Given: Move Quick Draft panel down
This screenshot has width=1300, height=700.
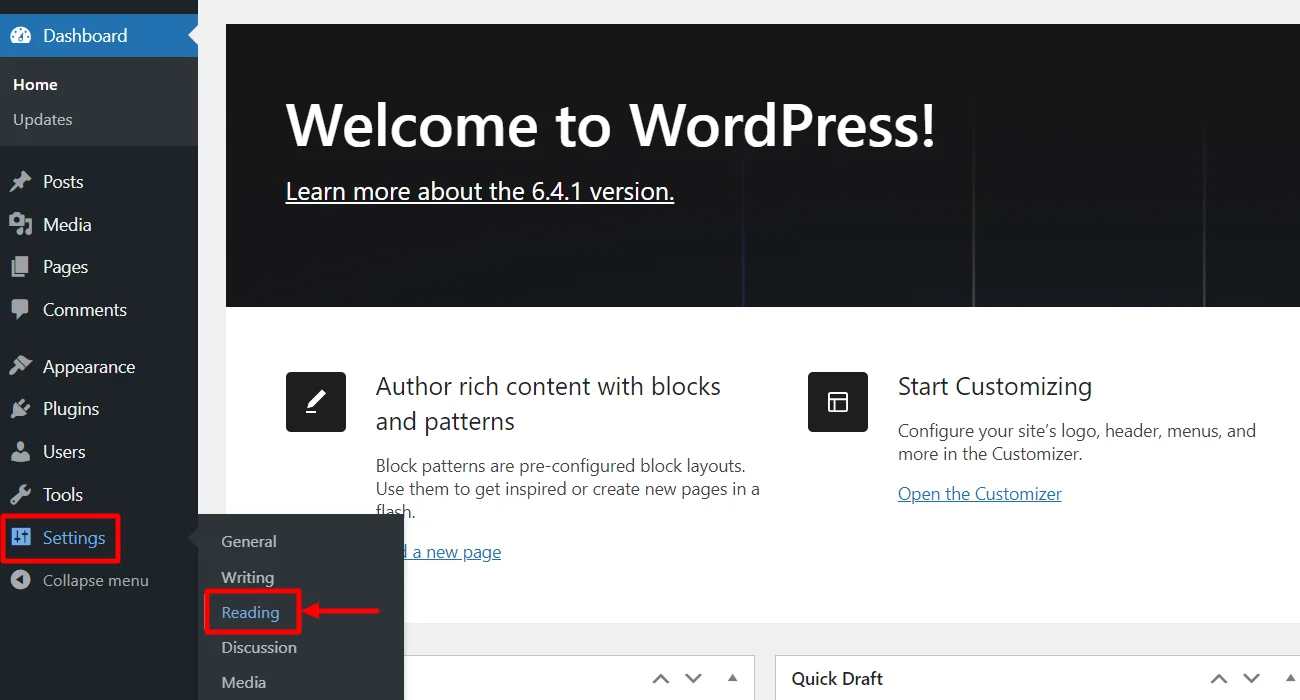Looking at the screenshot, I should (1251, 679).
